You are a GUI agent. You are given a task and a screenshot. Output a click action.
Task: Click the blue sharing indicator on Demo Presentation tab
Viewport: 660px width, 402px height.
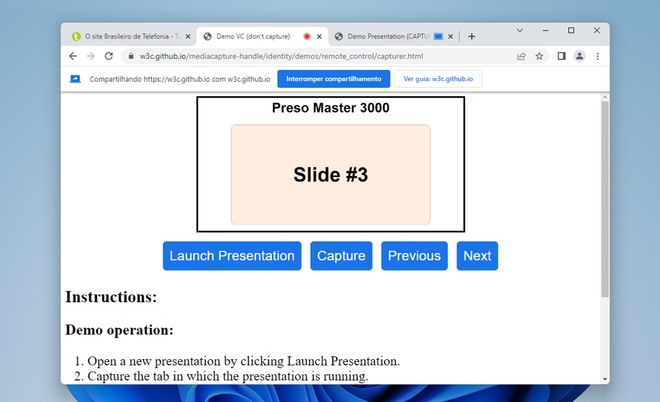click(x=438, y=37)
